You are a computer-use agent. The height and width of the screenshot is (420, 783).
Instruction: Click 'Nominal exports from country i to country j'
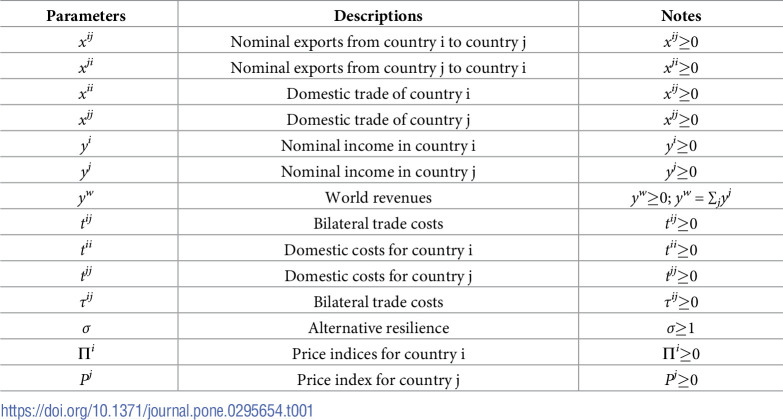click(378, 42)
